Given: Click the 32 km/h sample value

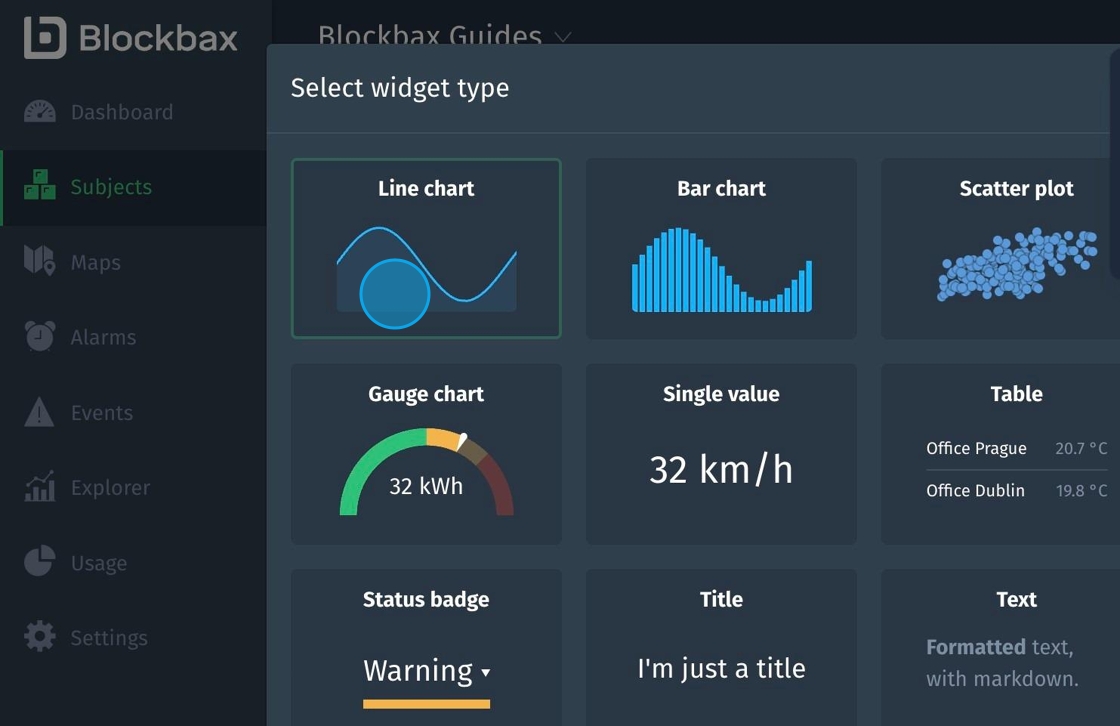Looking at the screenshot, I should tap(721, 469).
